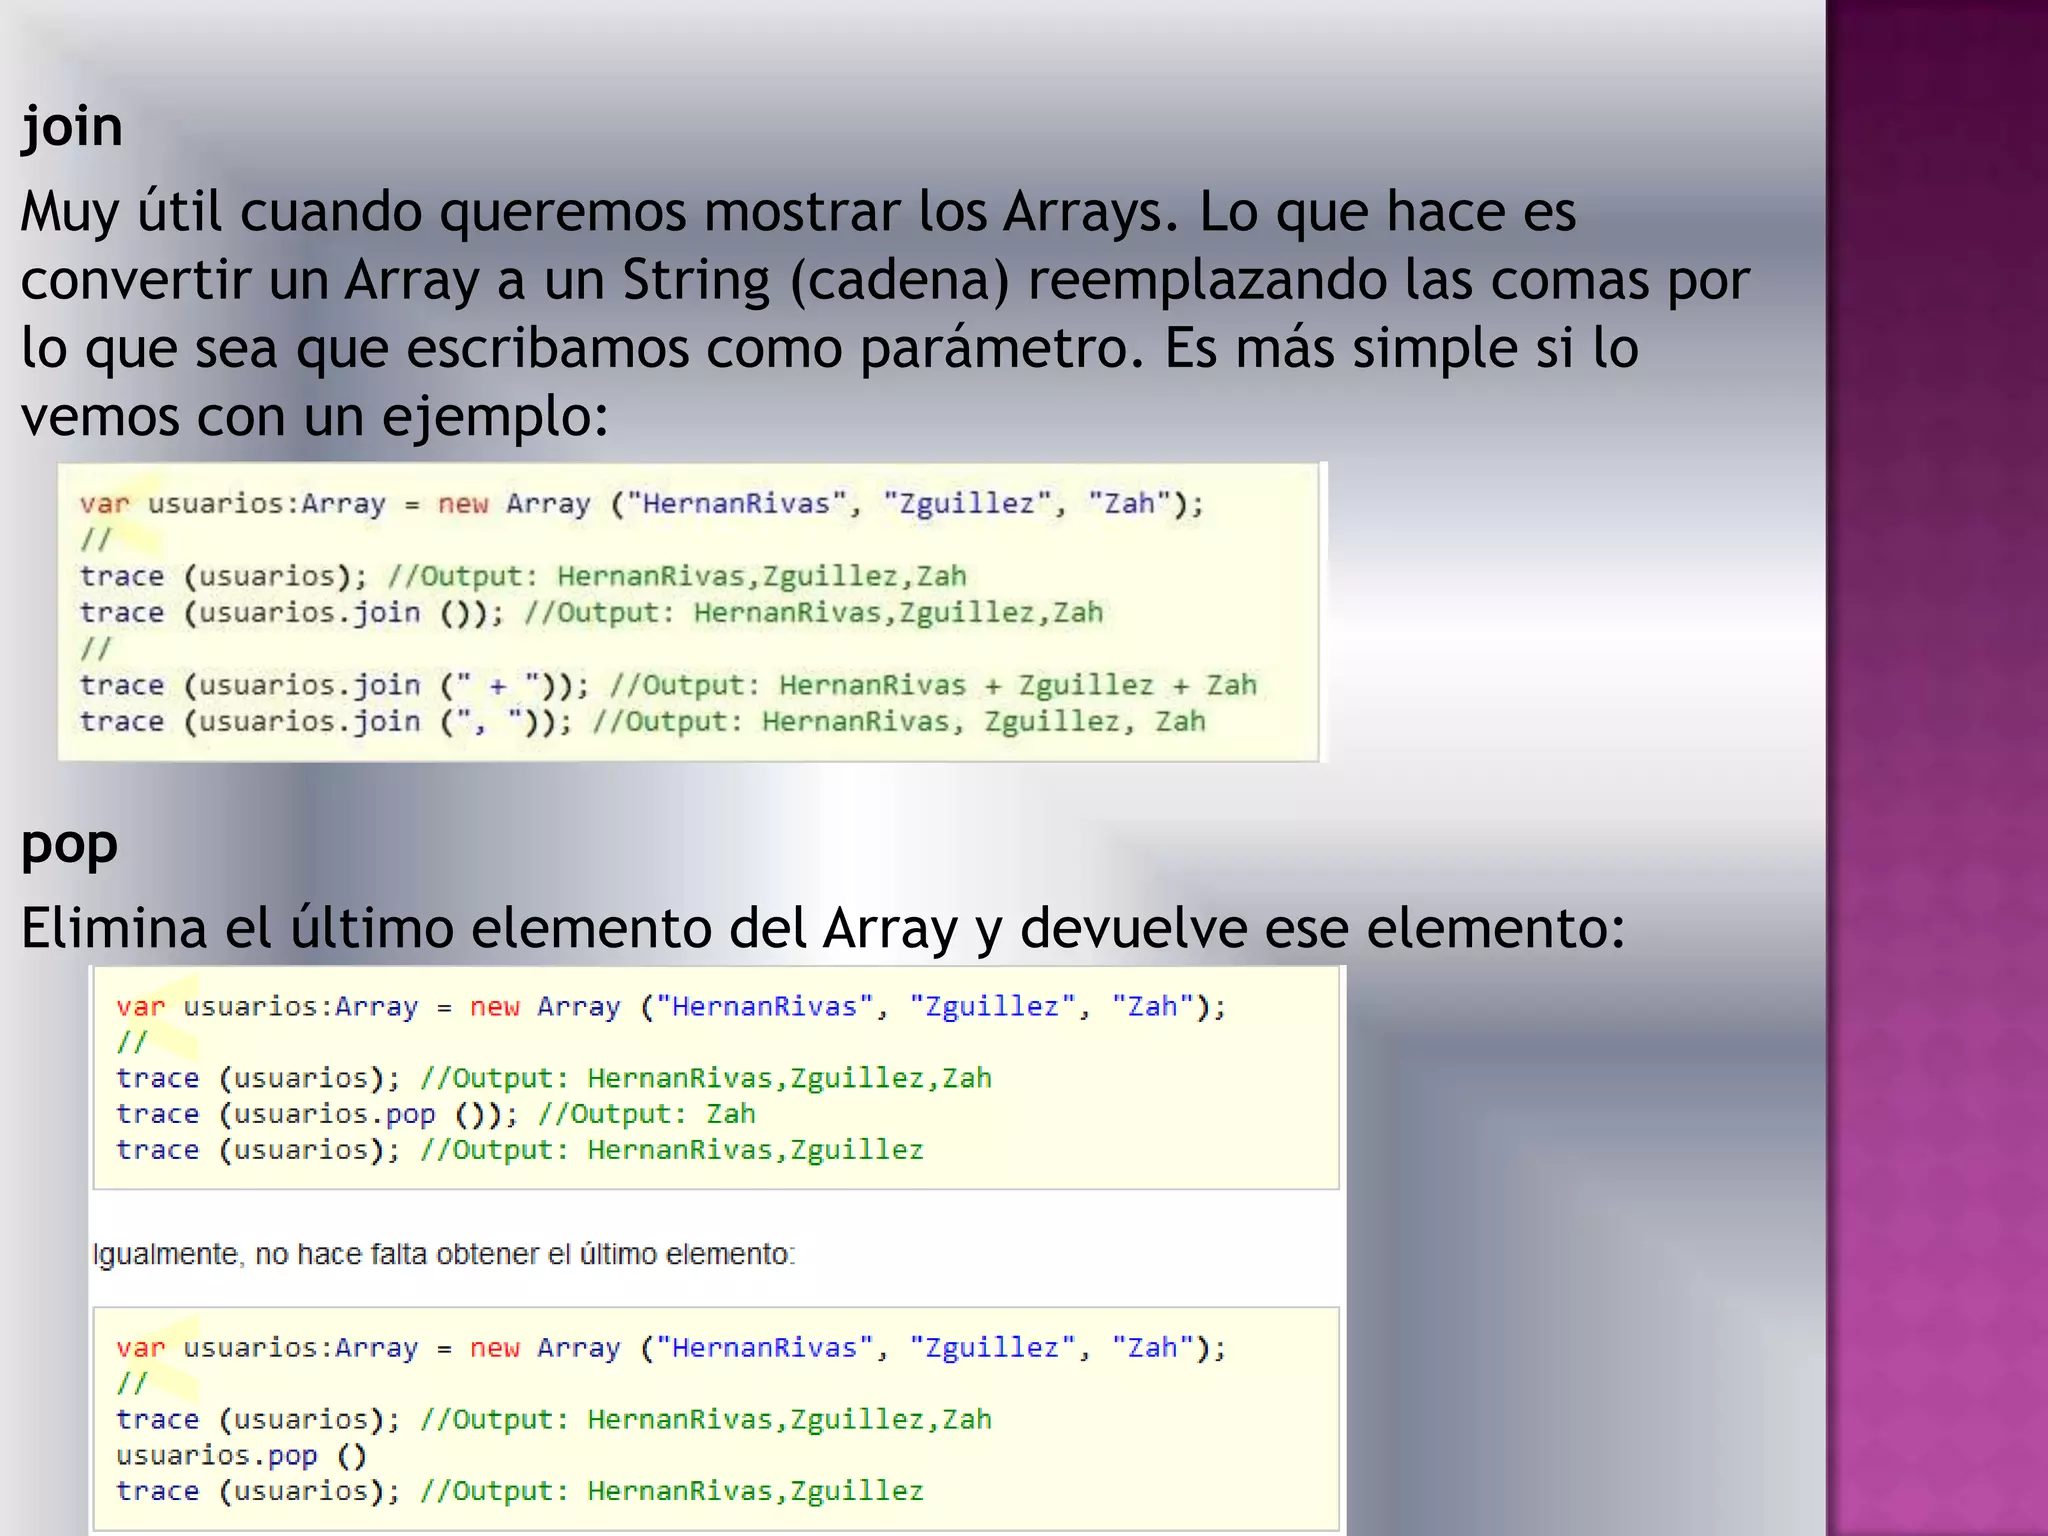
Task: Click "Elimina el último elemento del Array" sentence
Action: click(x=822, y=928)
